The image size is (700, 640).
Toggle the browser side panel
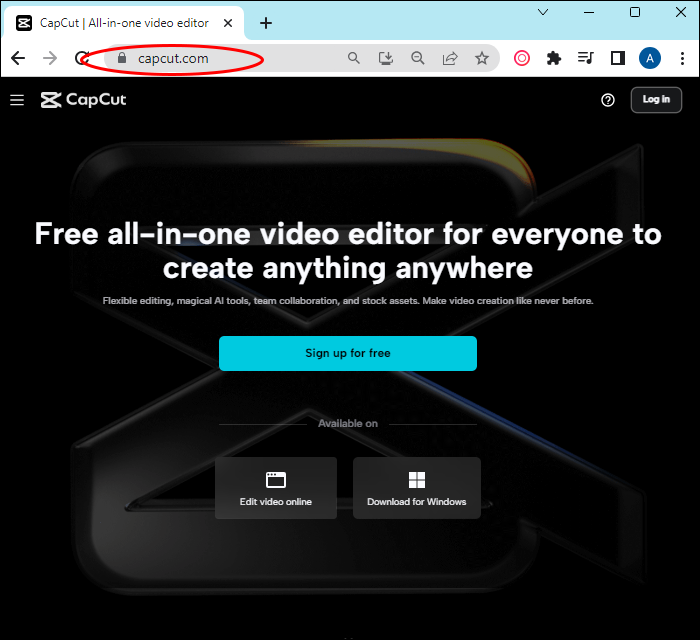[x=618, y=58]
